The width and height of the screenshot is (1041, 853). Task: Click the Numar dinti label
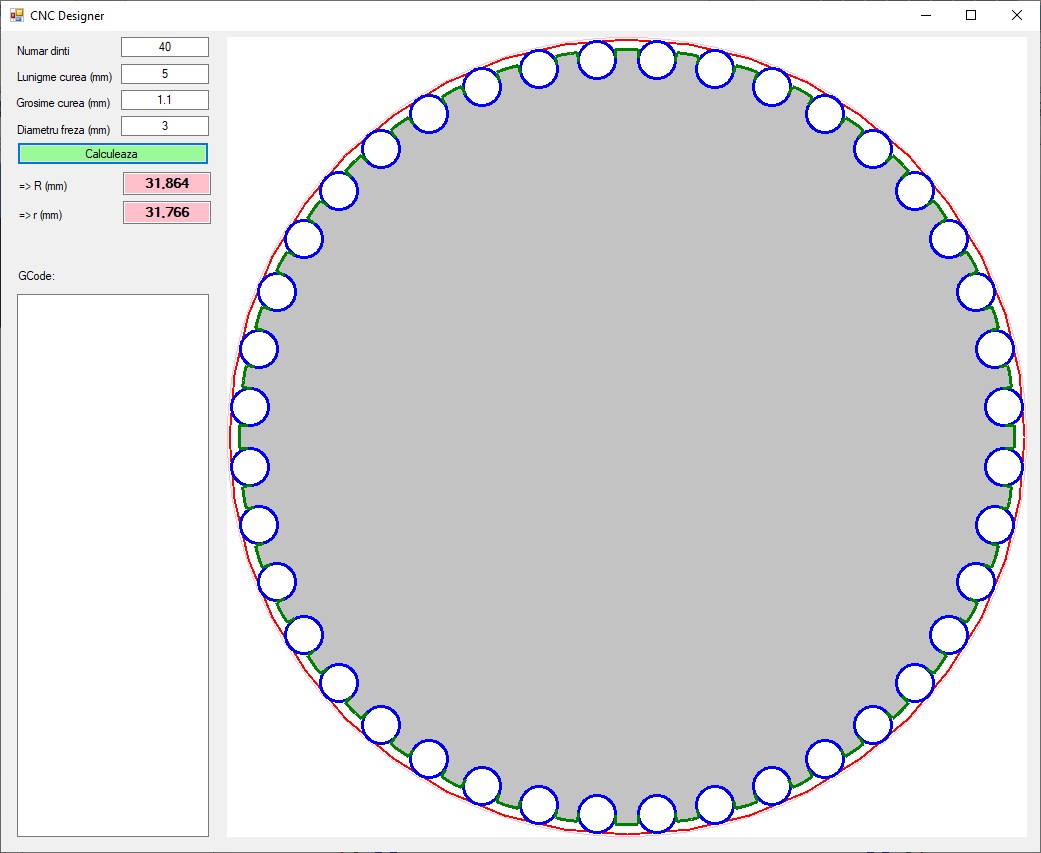[x=43, y=51]
